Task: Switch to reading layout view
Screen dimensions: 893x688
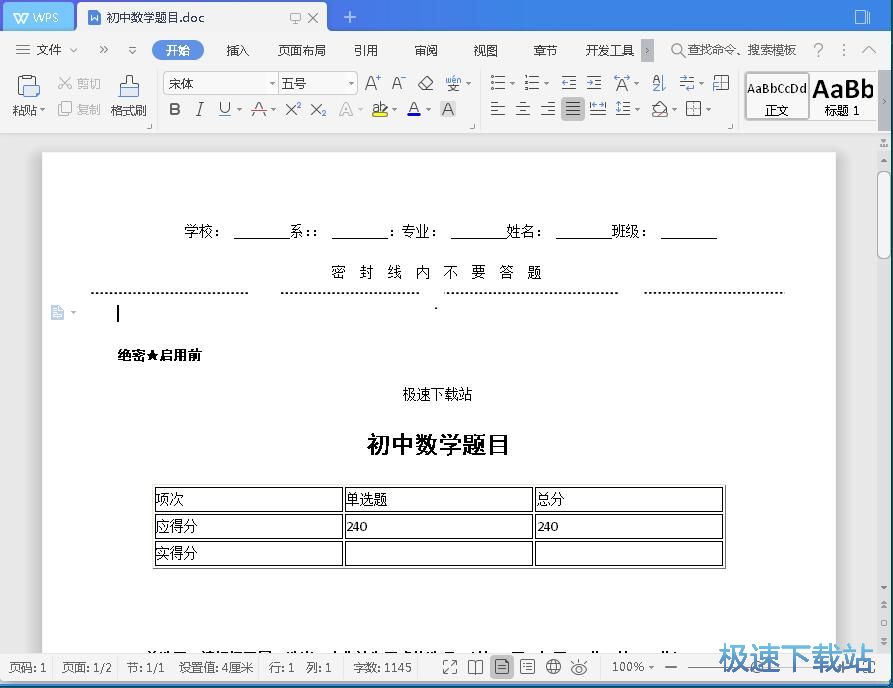Action: click(x=476, y=667)
